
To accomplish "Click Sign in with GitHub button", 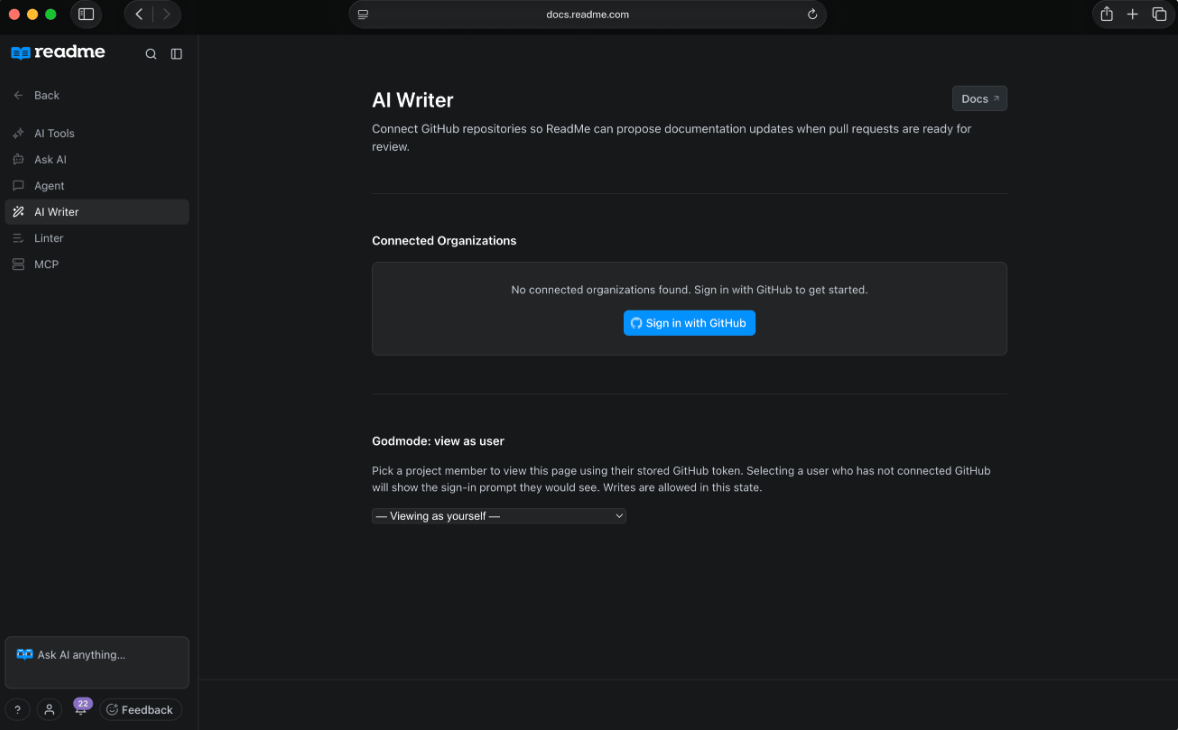I will pyautogui.click(x=689, y=323).
